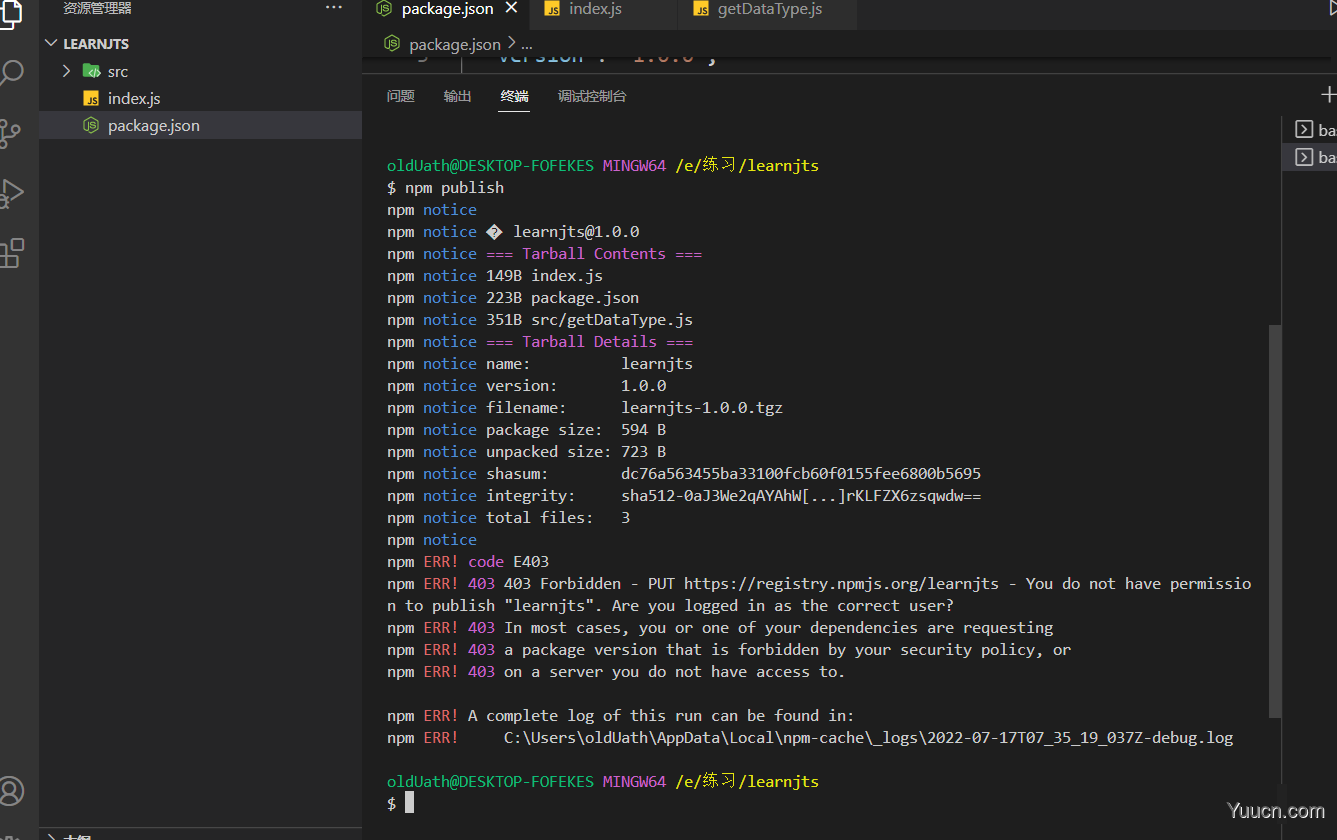This screenshot has width=1337, height=840.
Task: Click 'code E403' error text
Action: [x=508, y=561]
